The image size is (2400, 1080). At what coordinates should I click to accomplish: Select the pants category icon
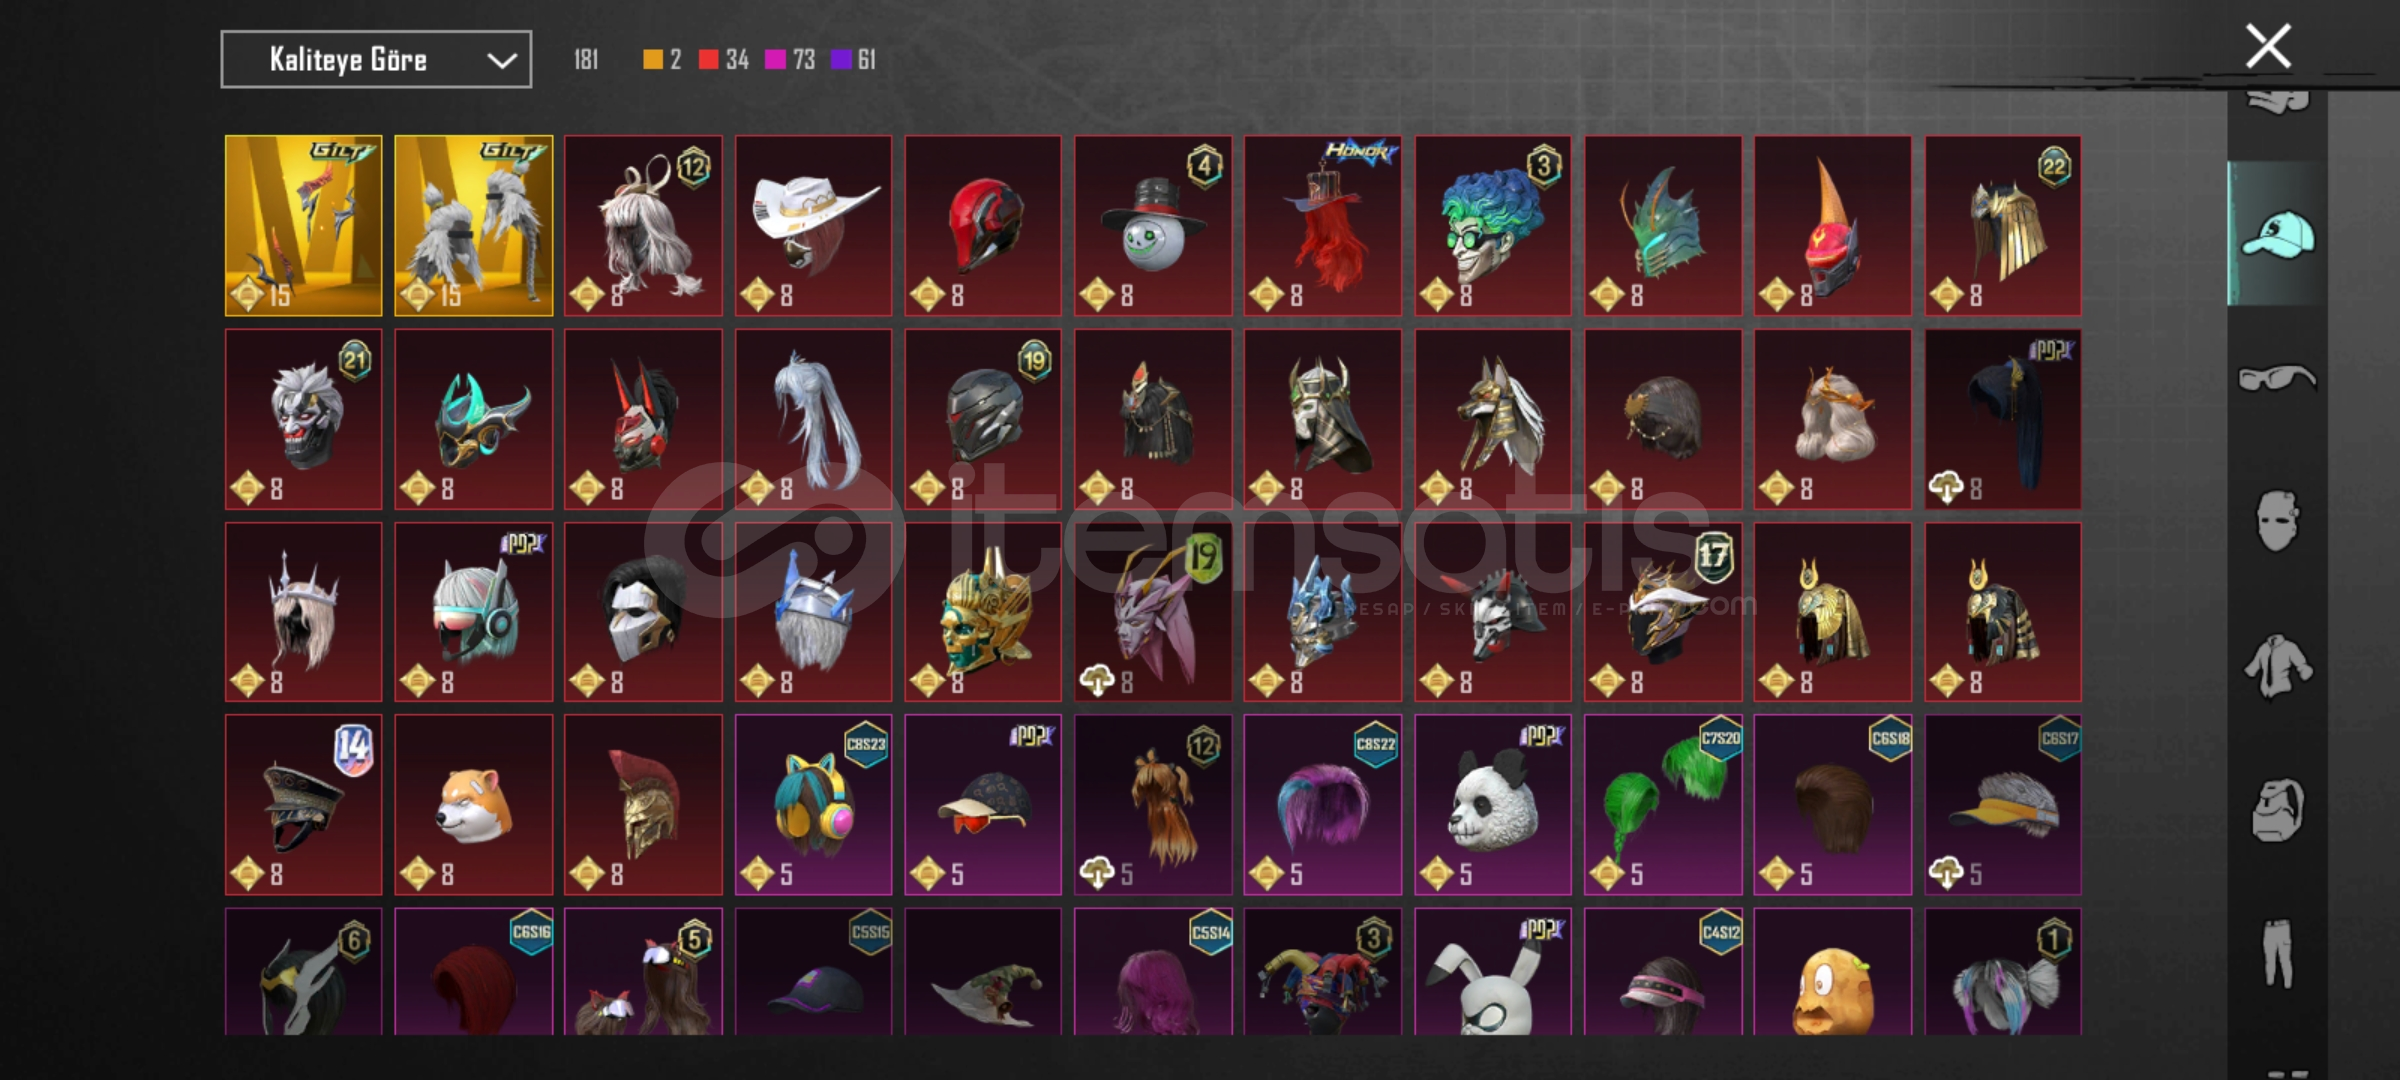click(x=2277, y=953)
